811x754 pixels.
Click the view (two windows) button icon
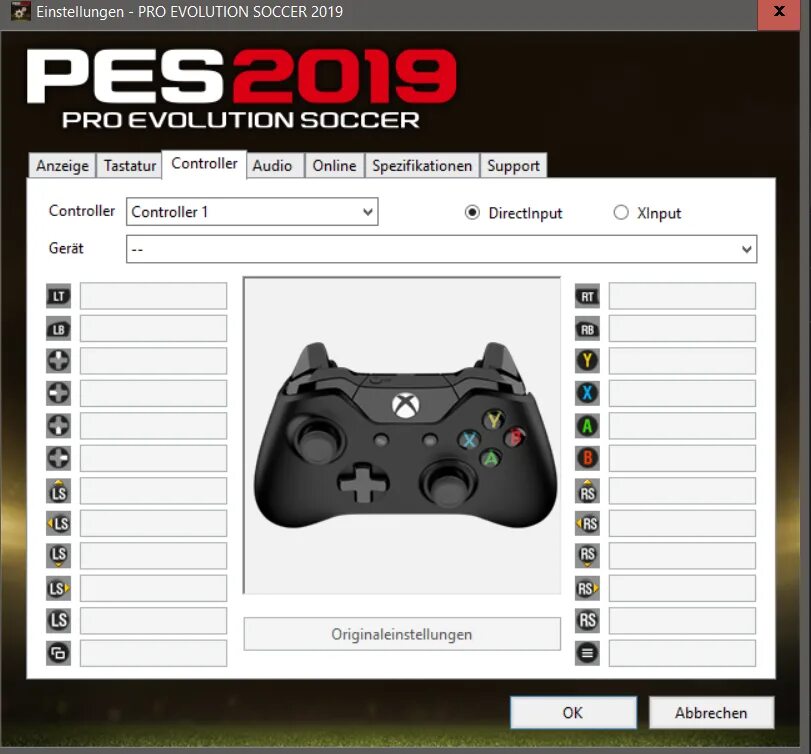pyautogui.click(x=58, y=653)
